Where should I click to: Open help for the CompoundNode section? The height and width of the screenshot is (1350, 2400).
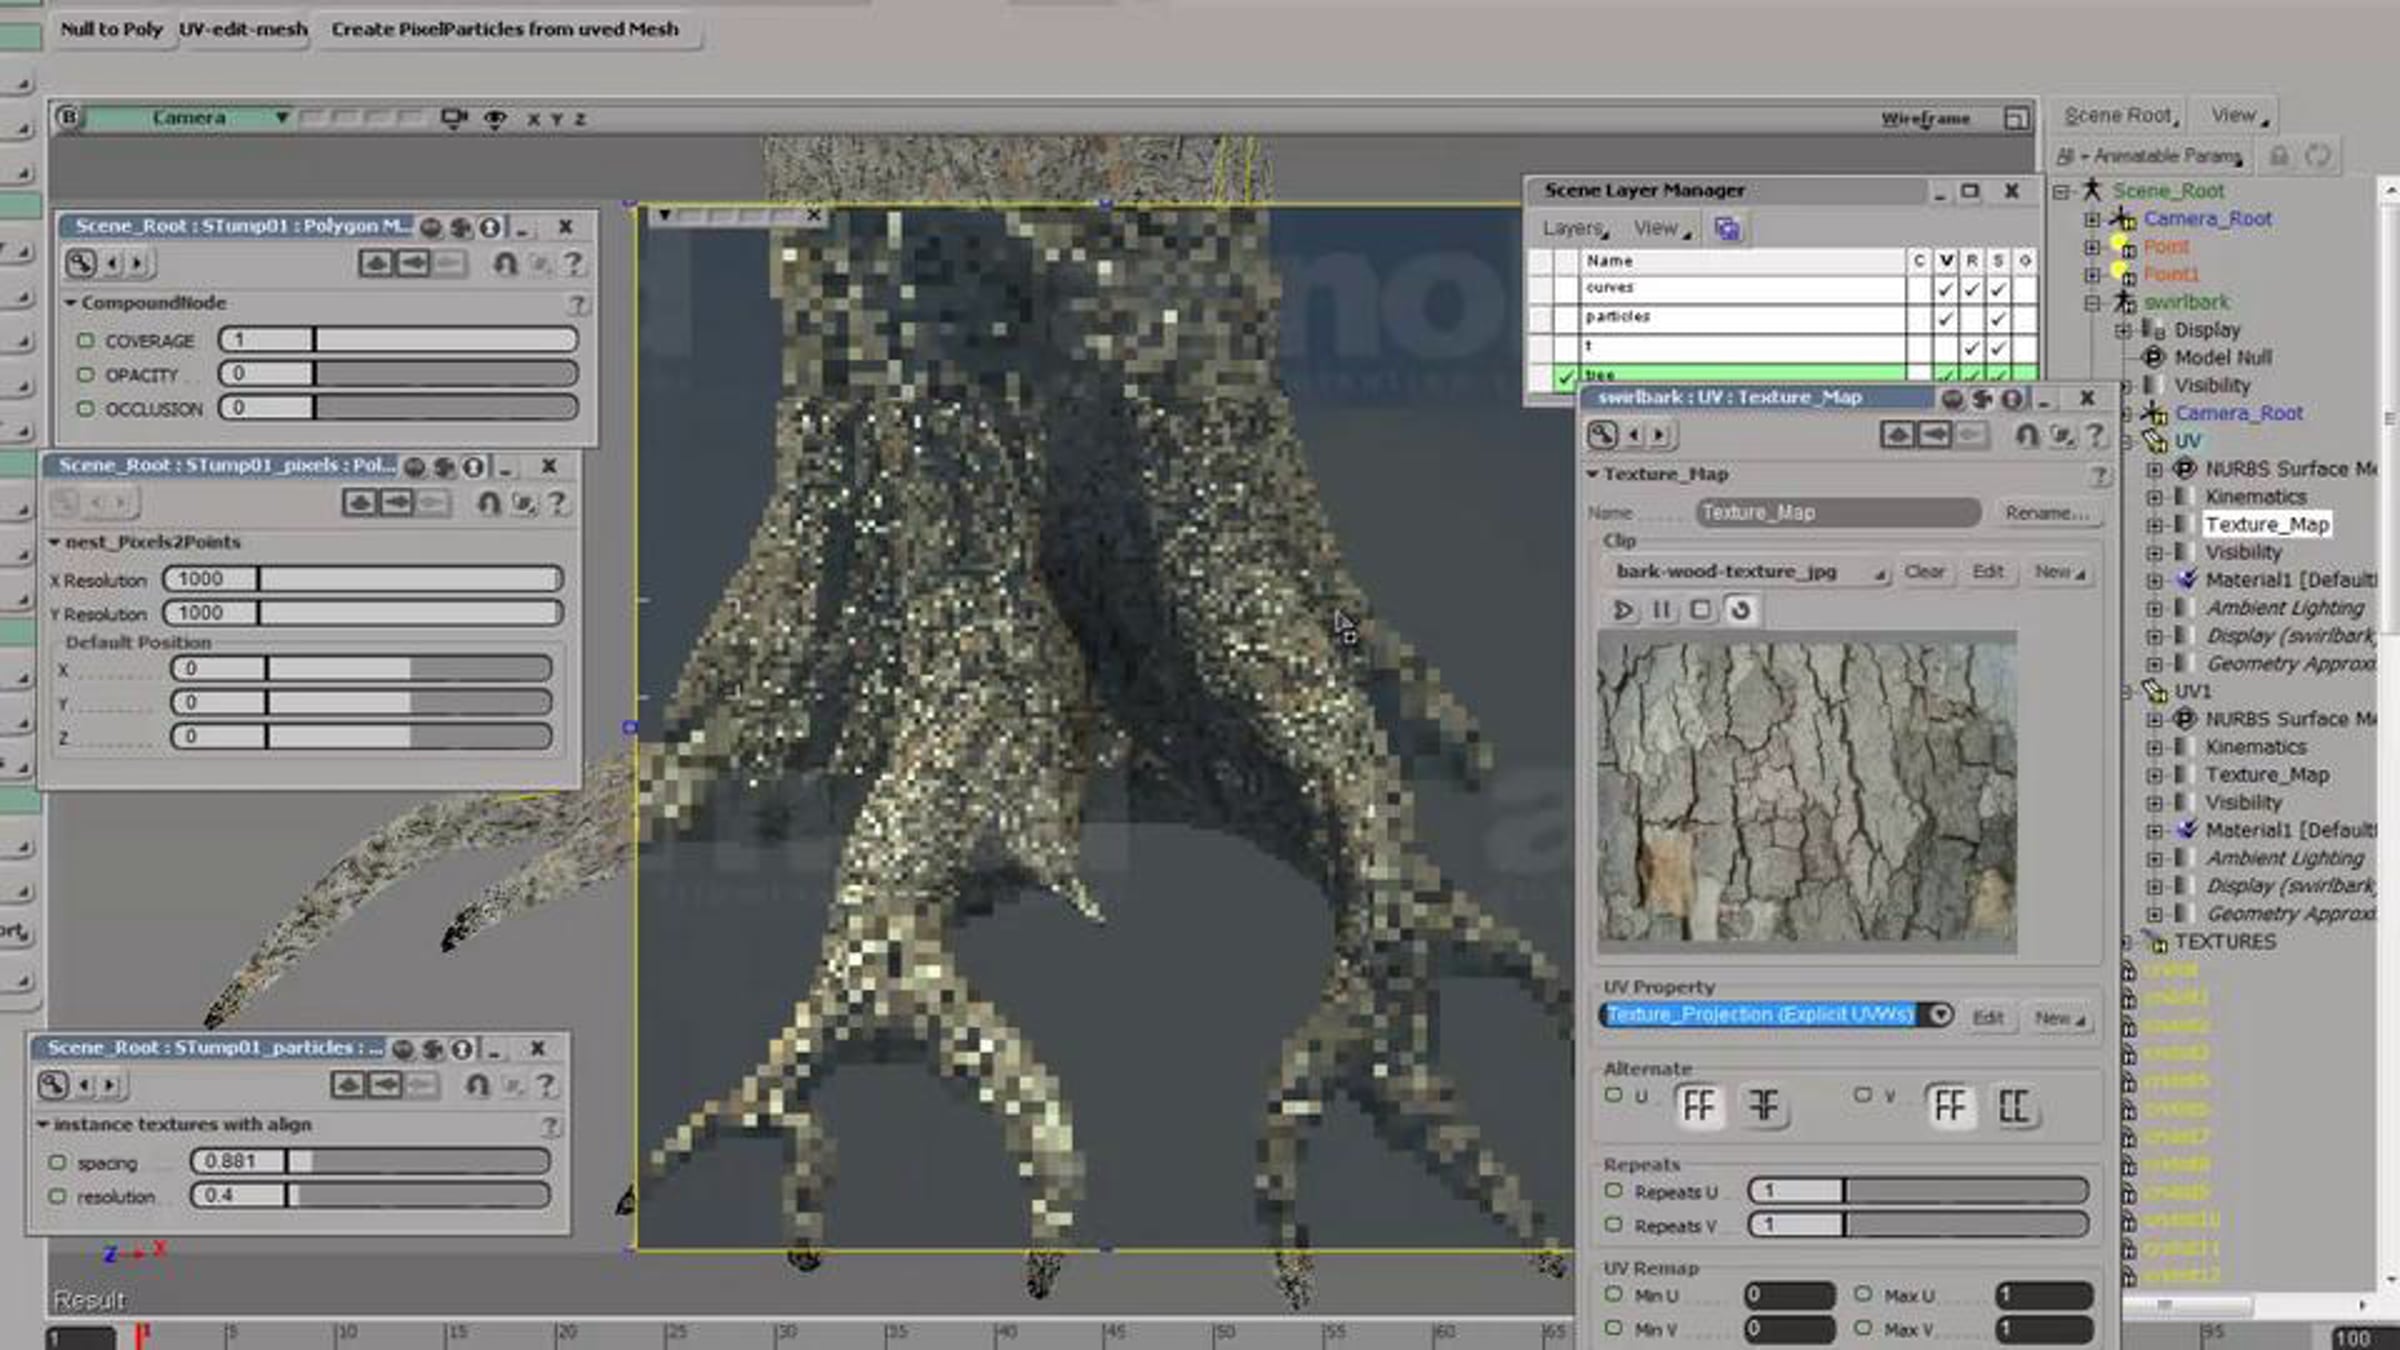[577, 303]
